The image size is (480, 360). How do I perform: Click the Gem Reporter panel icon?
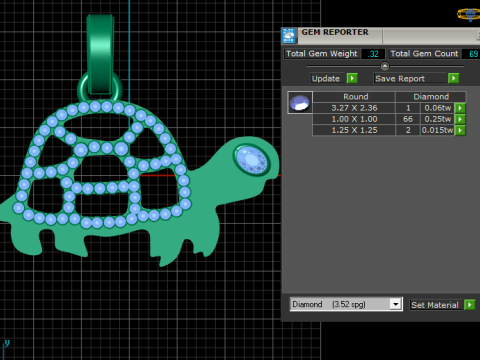click(289, 36)
